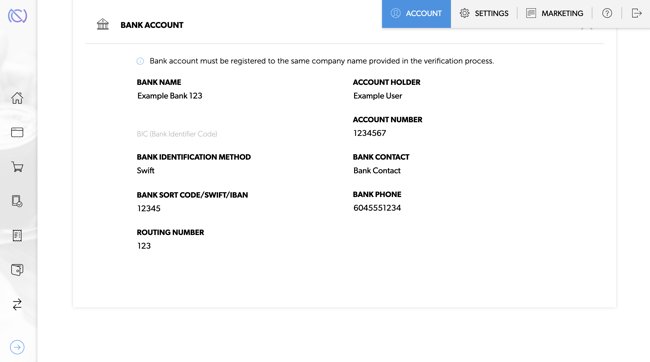The width and height of the screenshot is (650, 362).
Task: Open the card icon in sidebar
Action: (x=17, y=132)
